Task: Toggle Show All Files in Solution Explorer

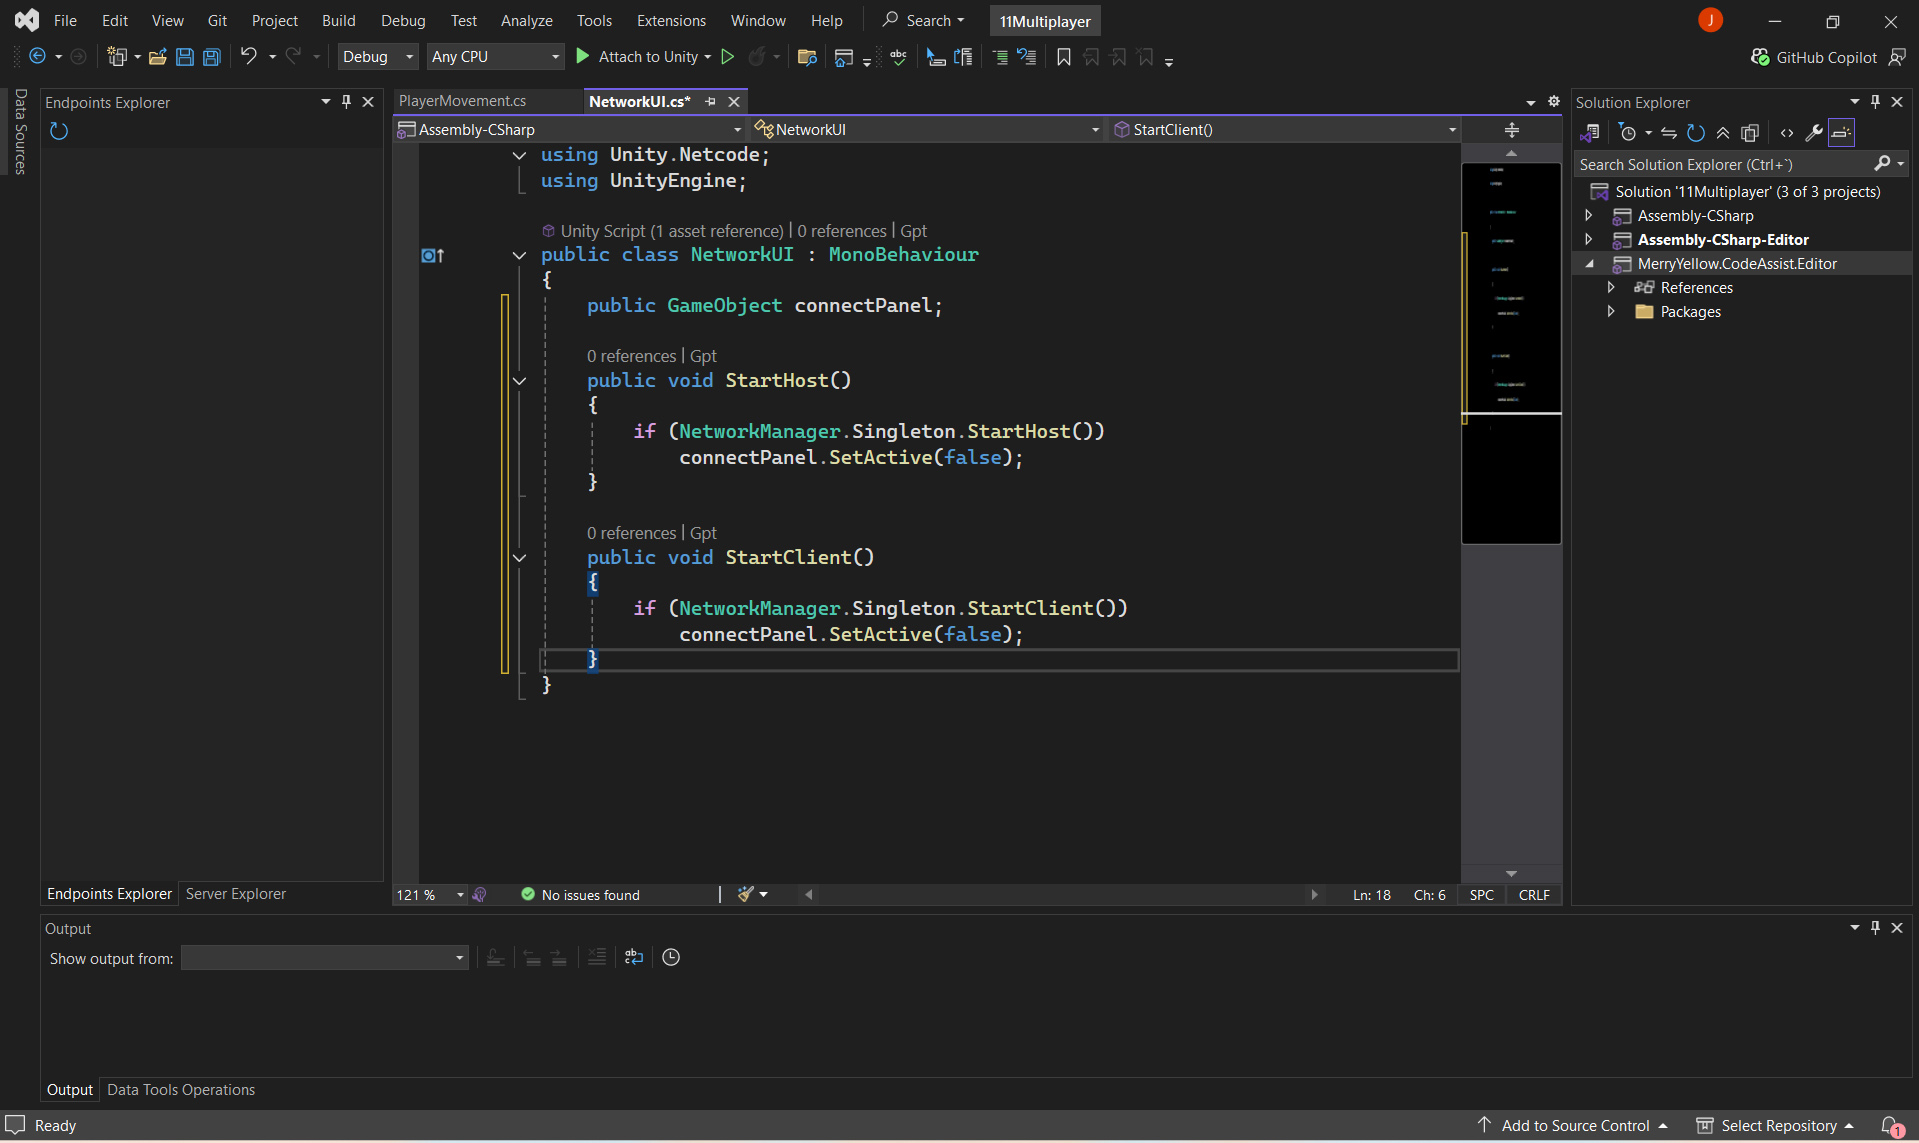Action: [x=1750, y=133]
